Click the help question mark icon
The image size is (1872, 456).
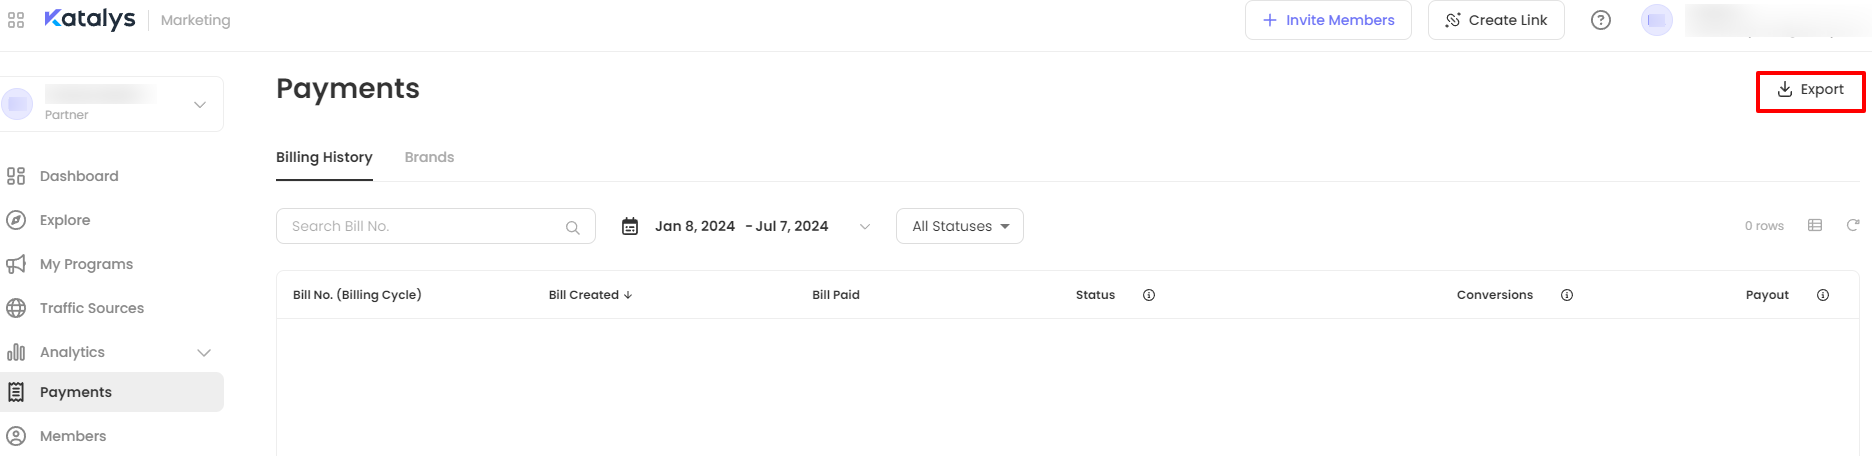(x=1601, y=20)
